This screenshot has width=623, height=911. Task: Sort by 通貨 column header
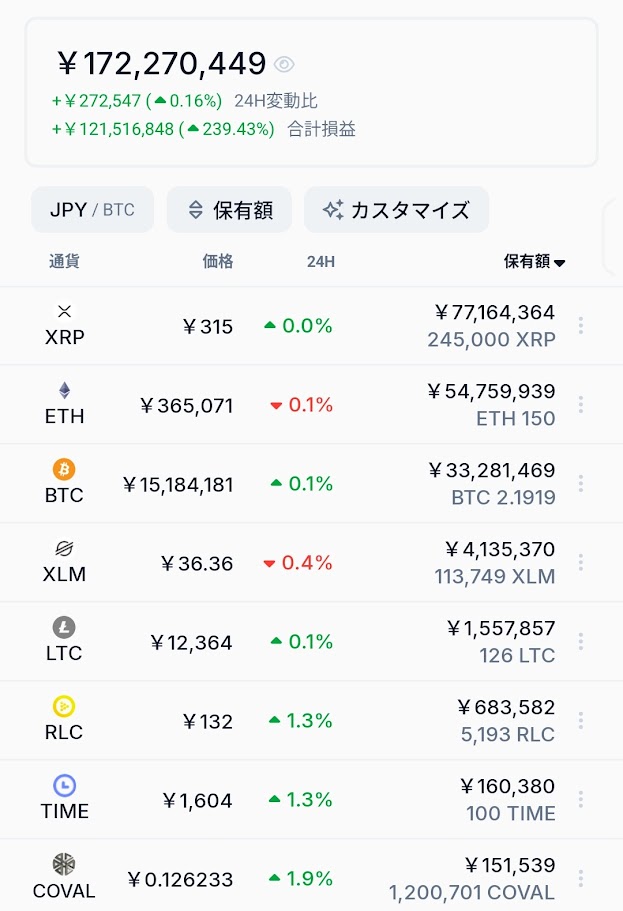[65, 261]
